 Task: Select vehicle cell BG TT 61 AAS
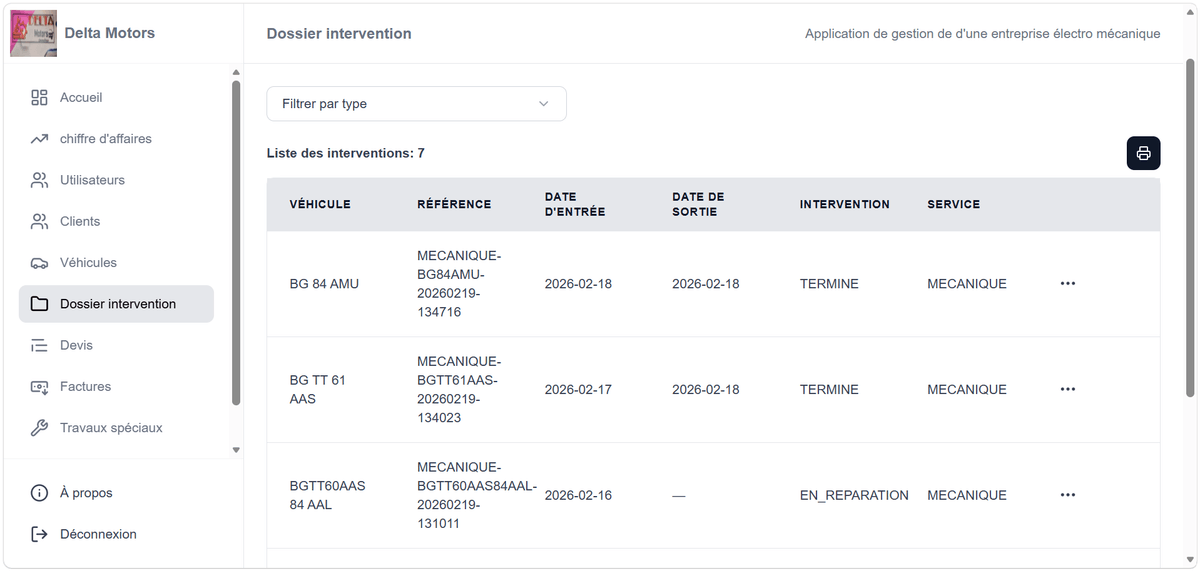pos(318,389)
